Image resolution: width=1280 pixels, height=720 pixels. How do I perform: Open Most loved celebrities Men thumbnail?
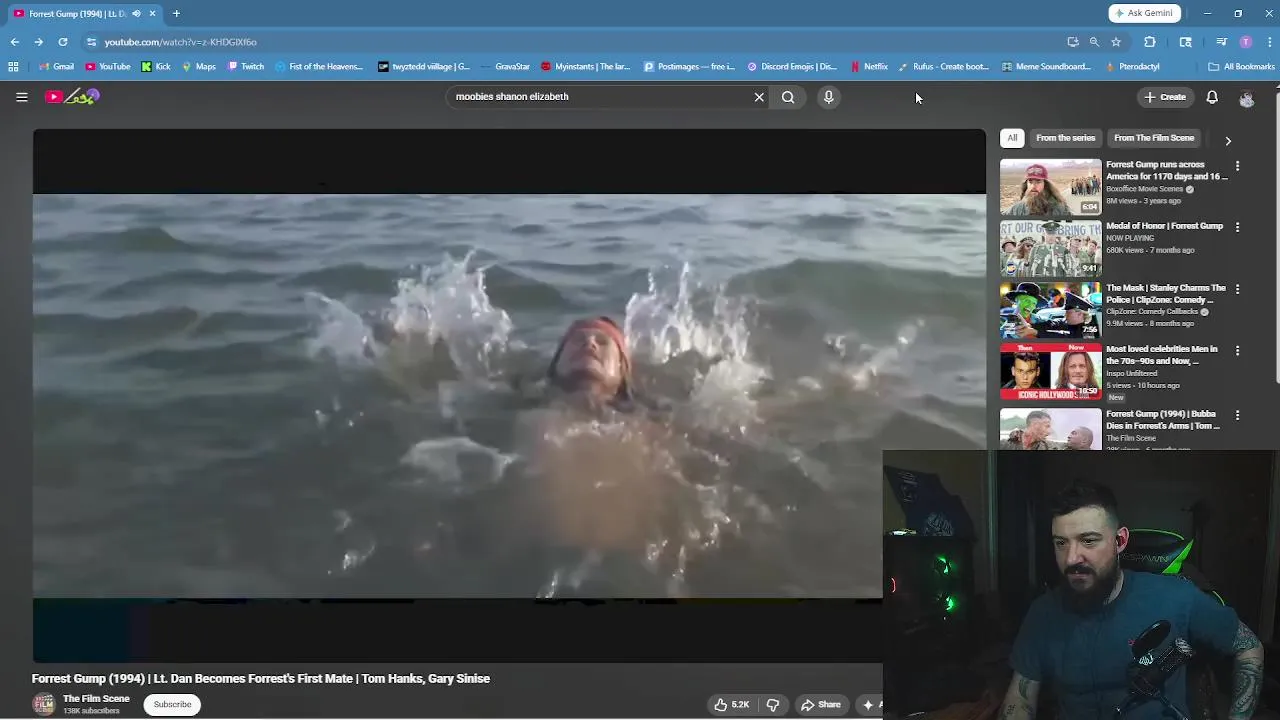point(1050,372)
